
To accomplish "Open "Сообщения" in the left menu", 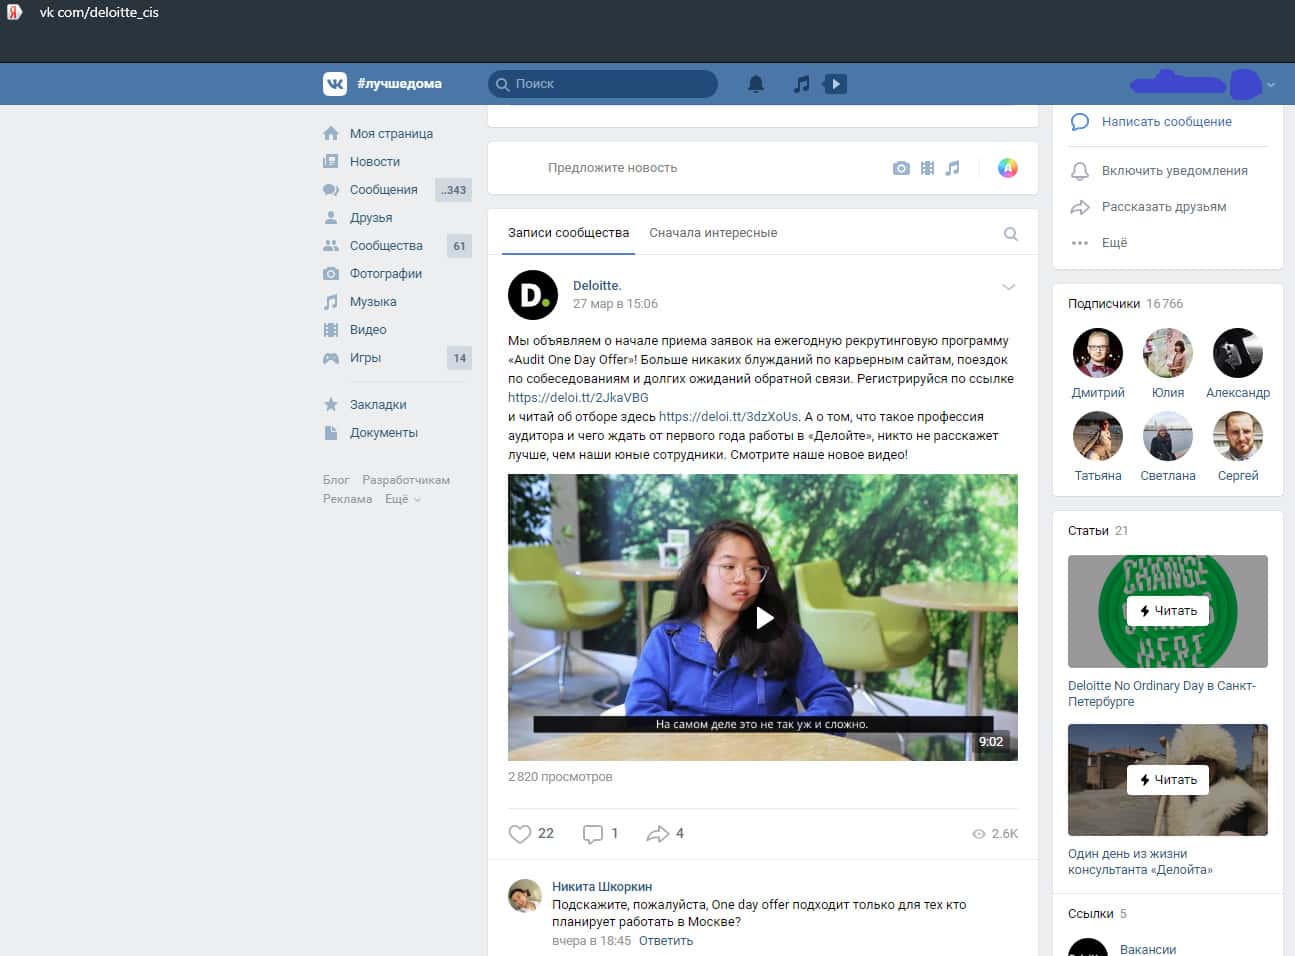I will 383,190.
